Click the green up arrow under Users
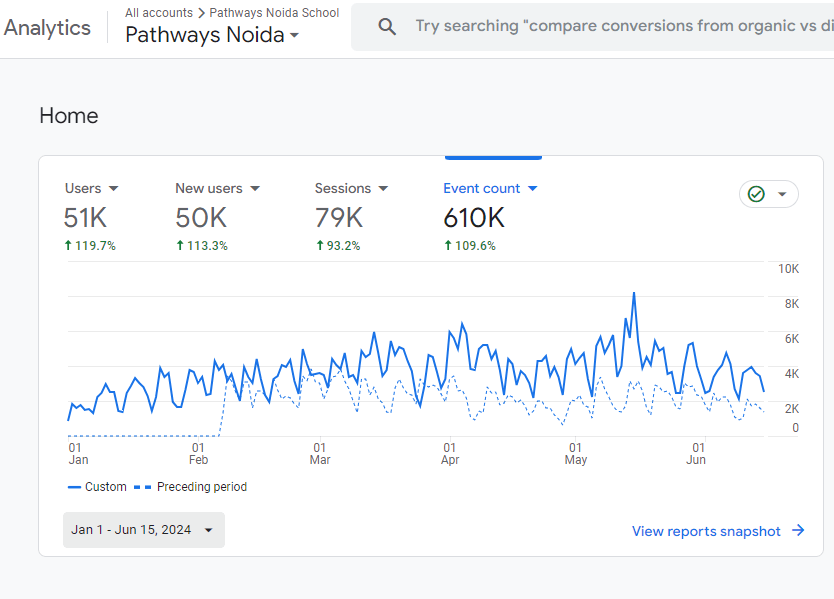834x599 pixels. [68, 245]
